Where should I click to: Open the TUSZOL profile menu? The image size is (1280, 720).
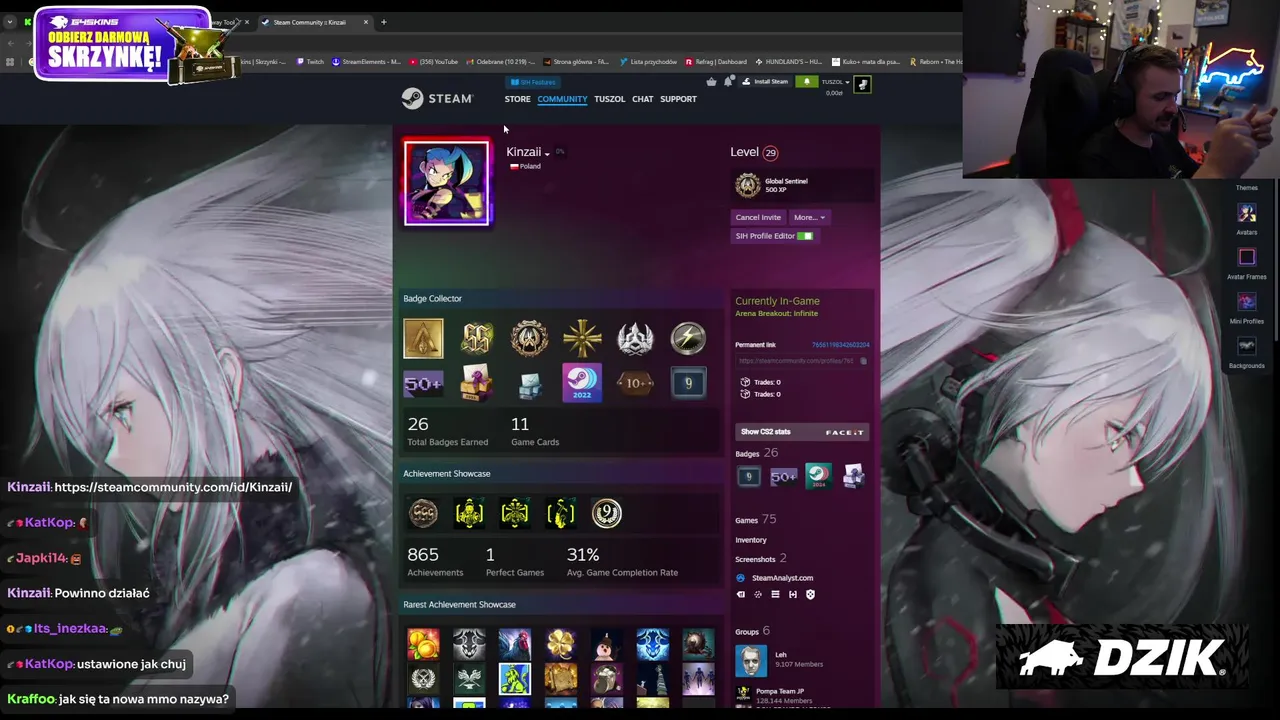609,99
